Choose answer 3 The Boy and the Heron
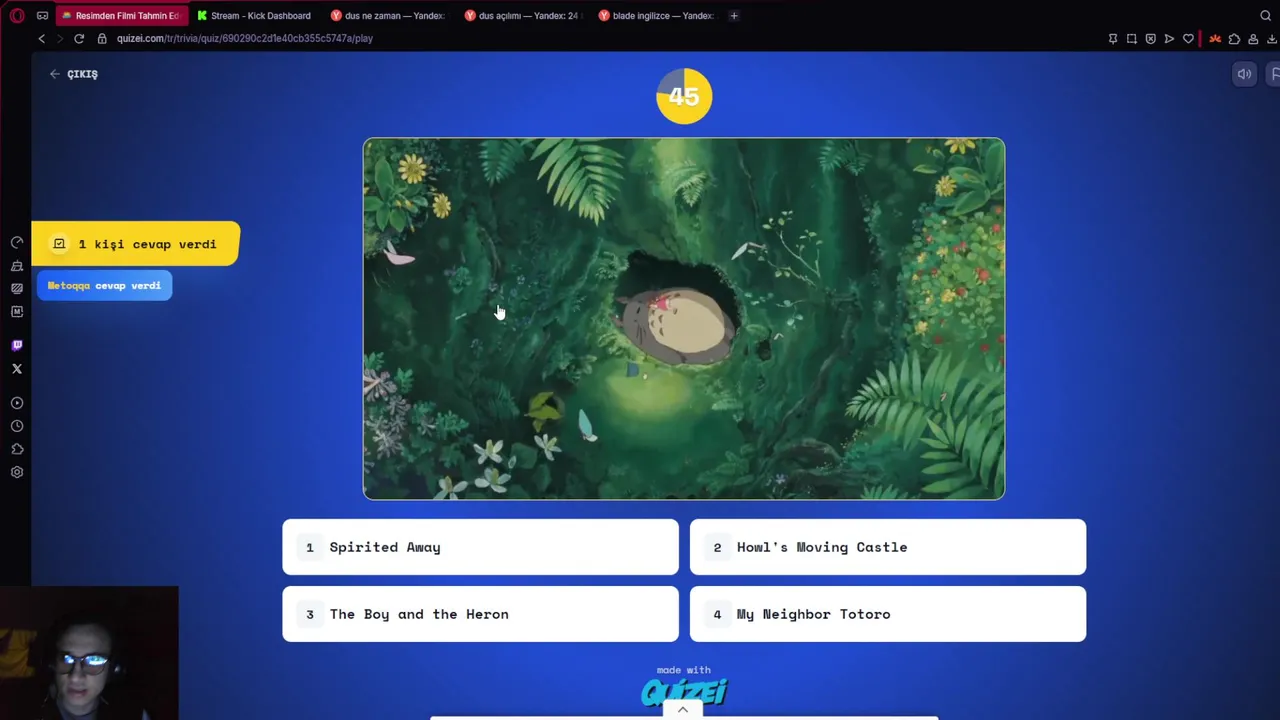1280x720 pixels. (x=480, y=614)
